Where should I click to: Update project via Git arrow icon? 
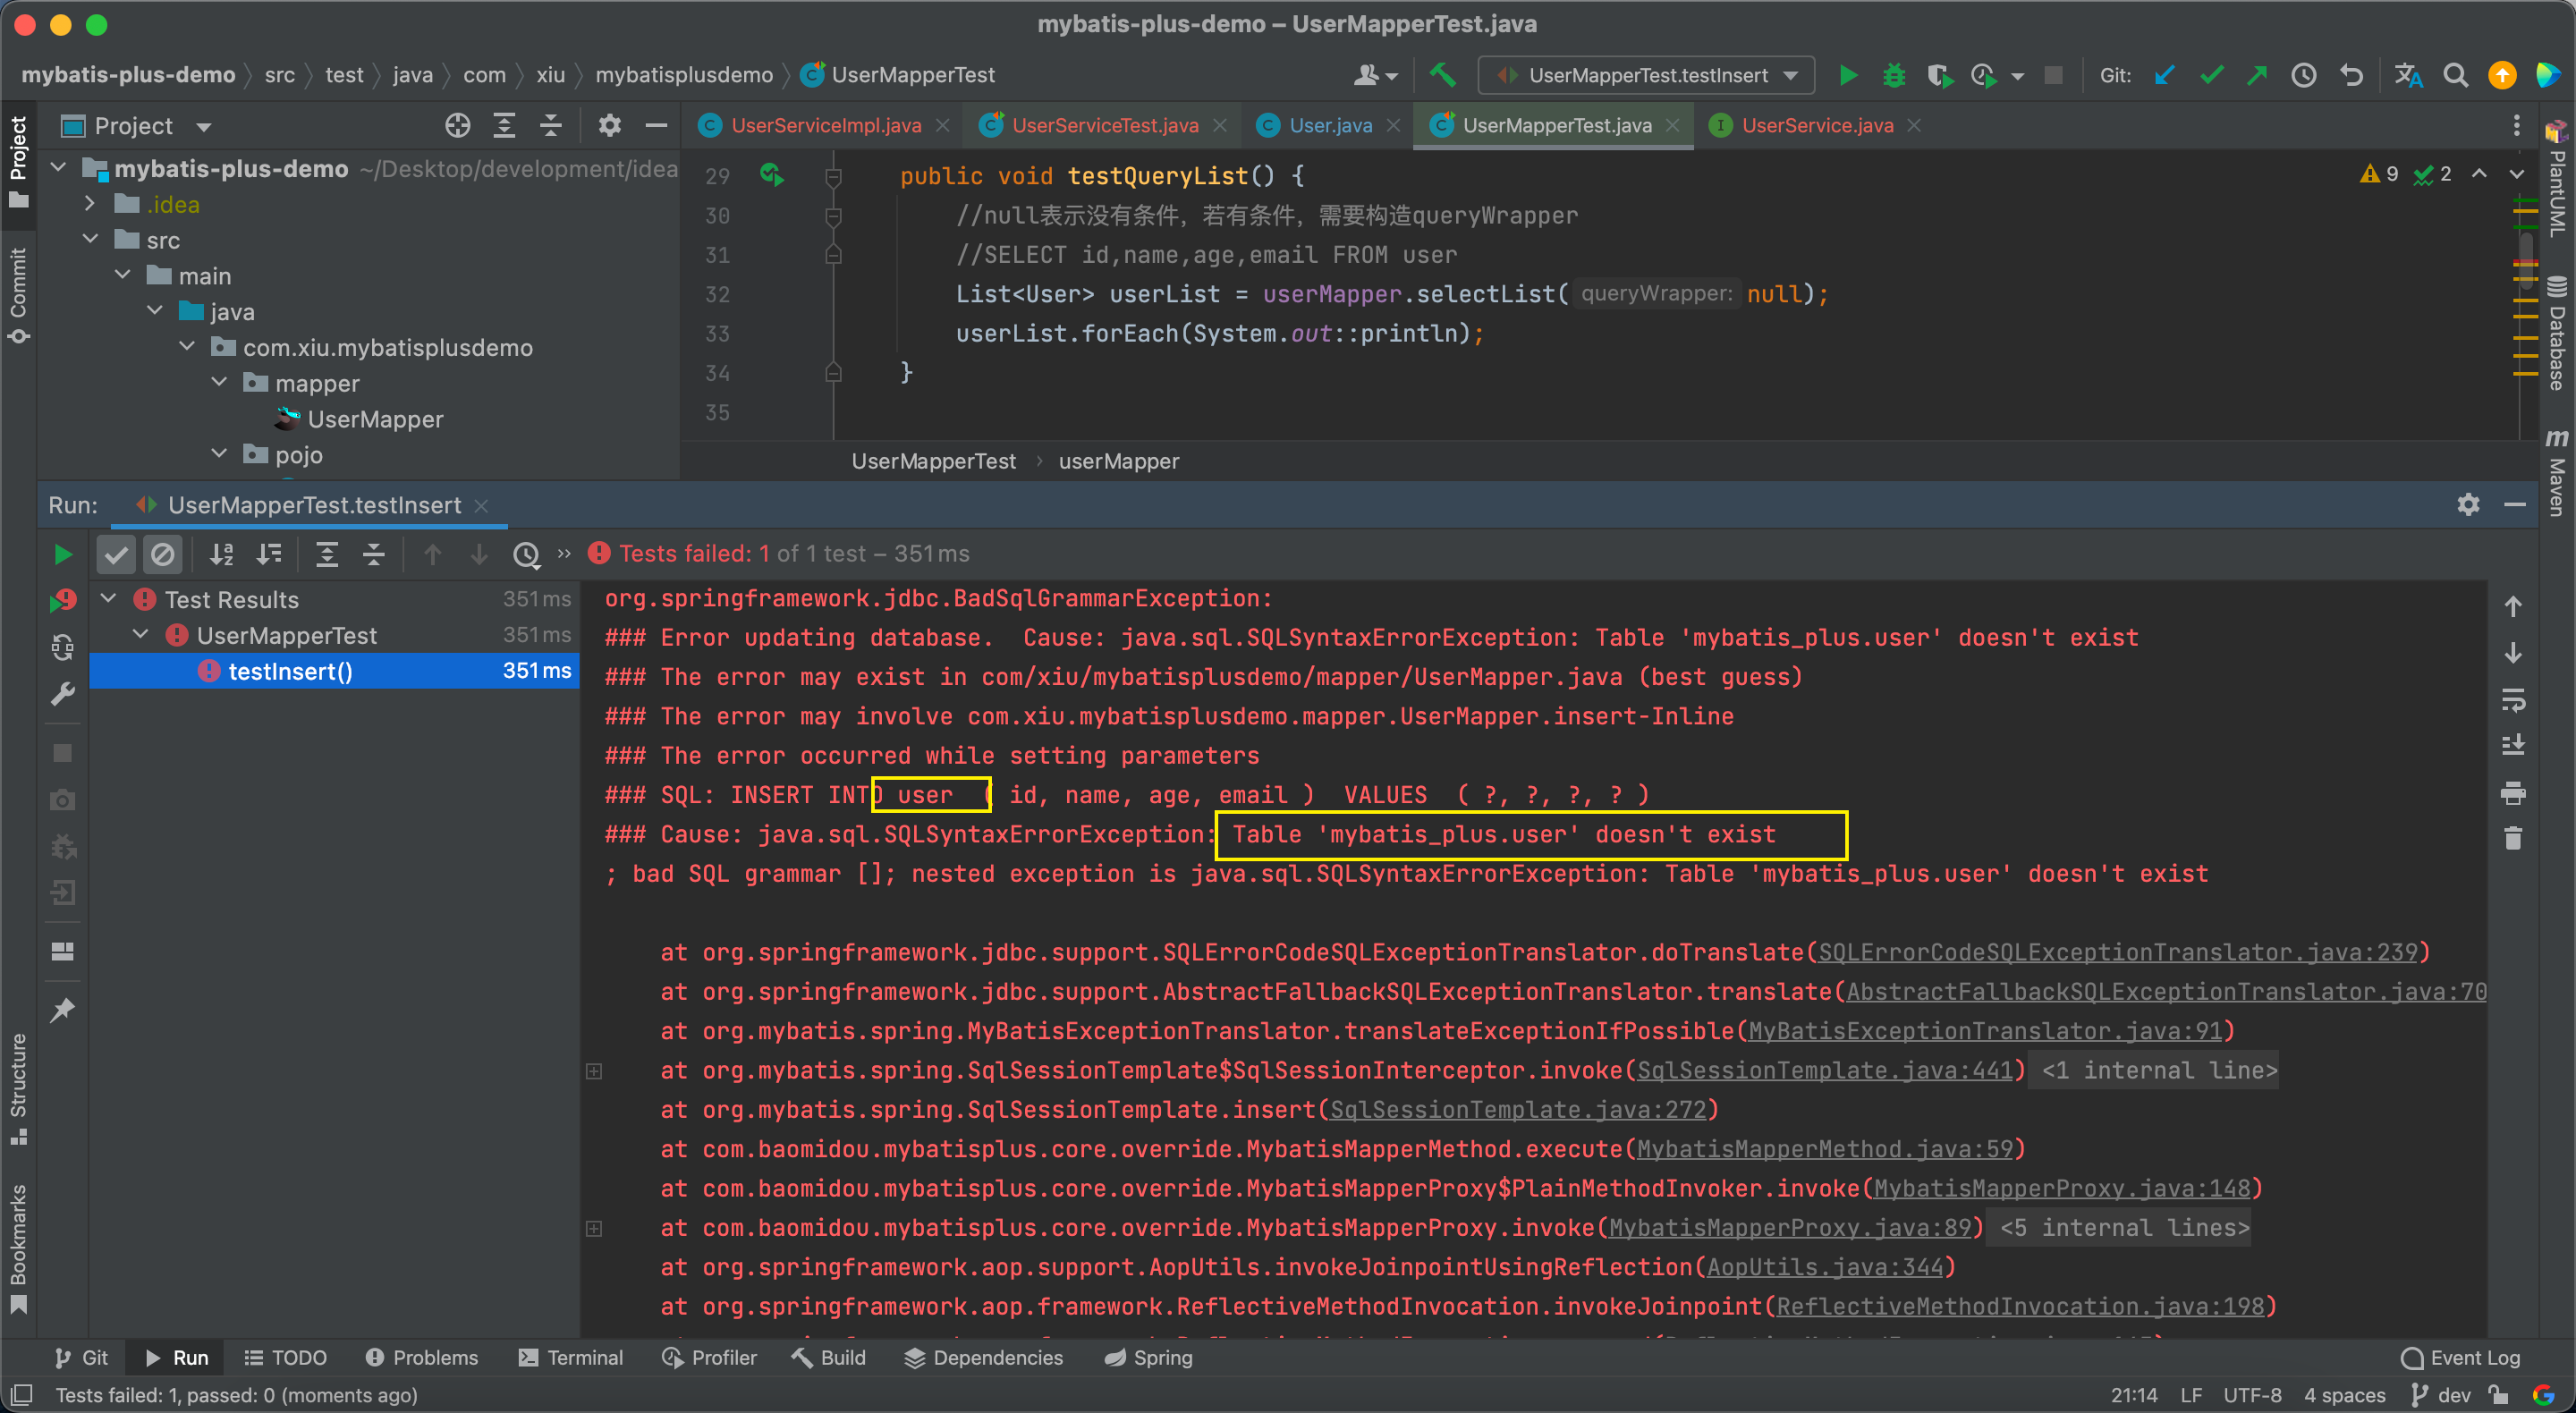pos(2164,75)
